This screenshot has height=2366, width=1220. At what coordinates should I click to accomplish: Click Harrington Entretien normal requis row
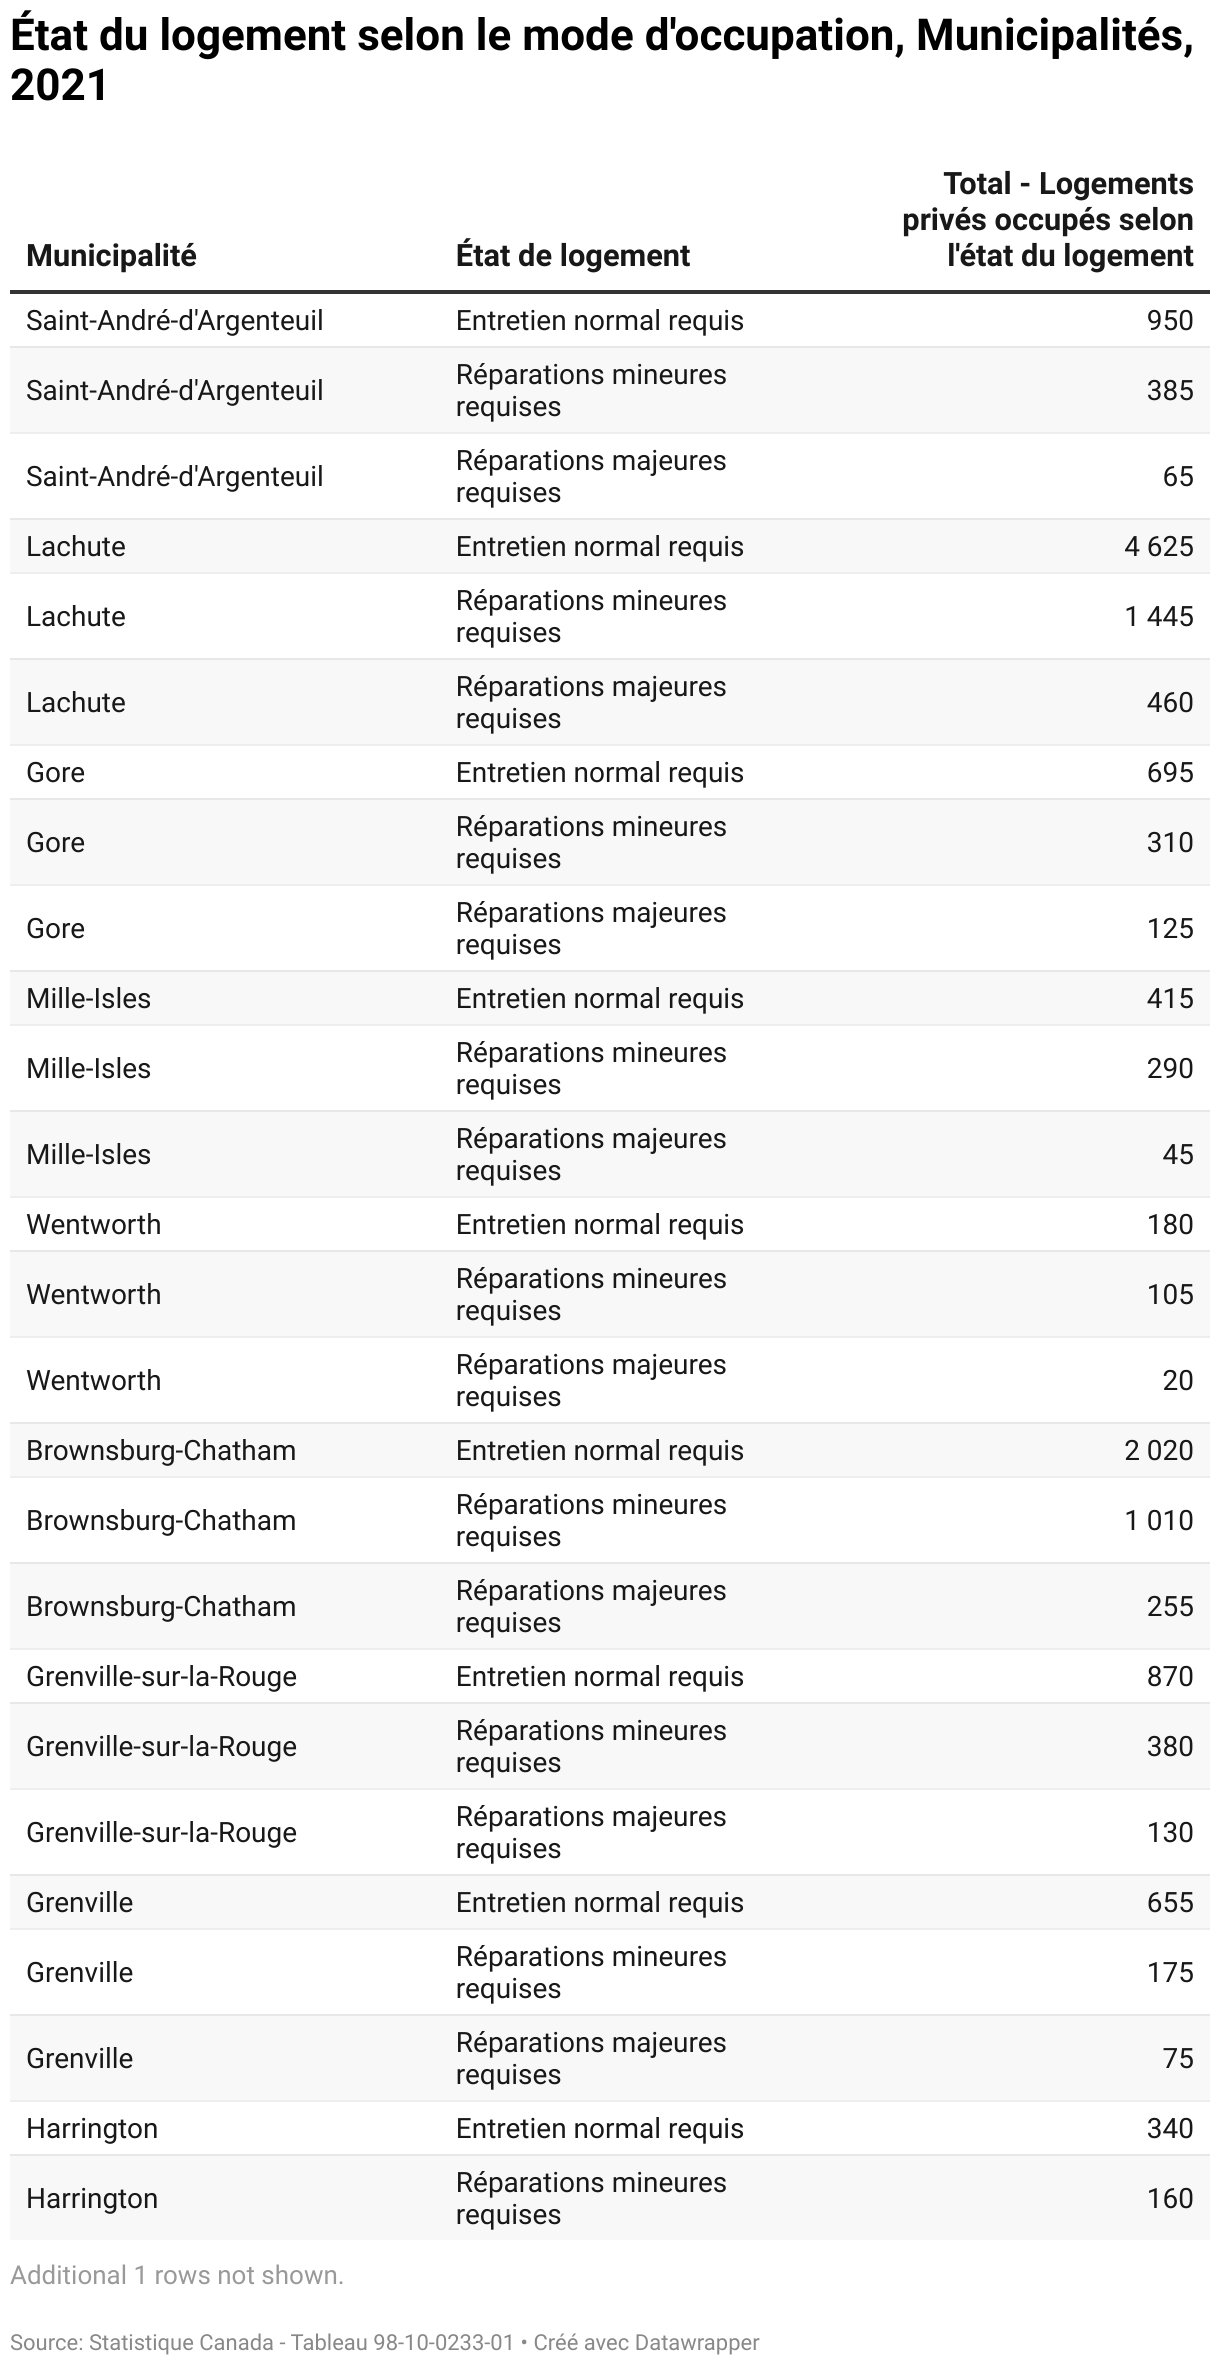coord(610,2128)
